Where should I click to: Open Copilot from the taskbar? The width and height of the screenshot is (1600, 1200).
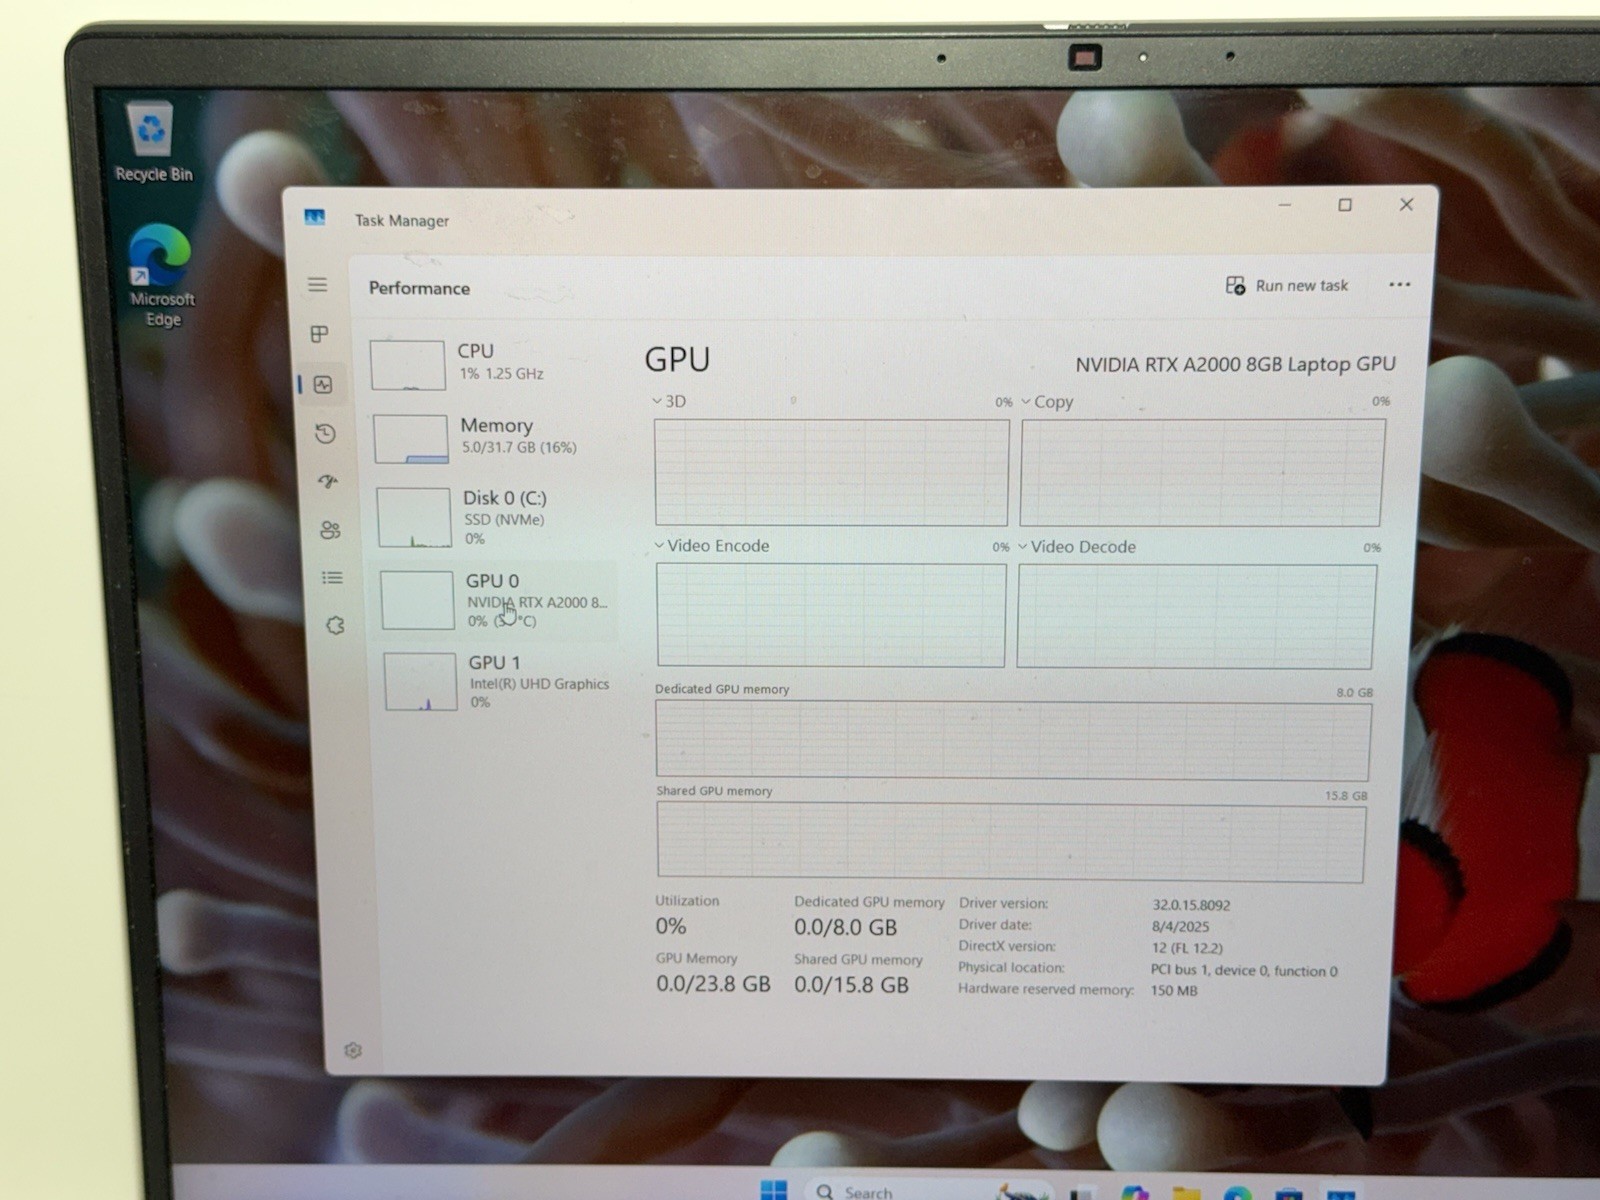tap(1133, 1193)
